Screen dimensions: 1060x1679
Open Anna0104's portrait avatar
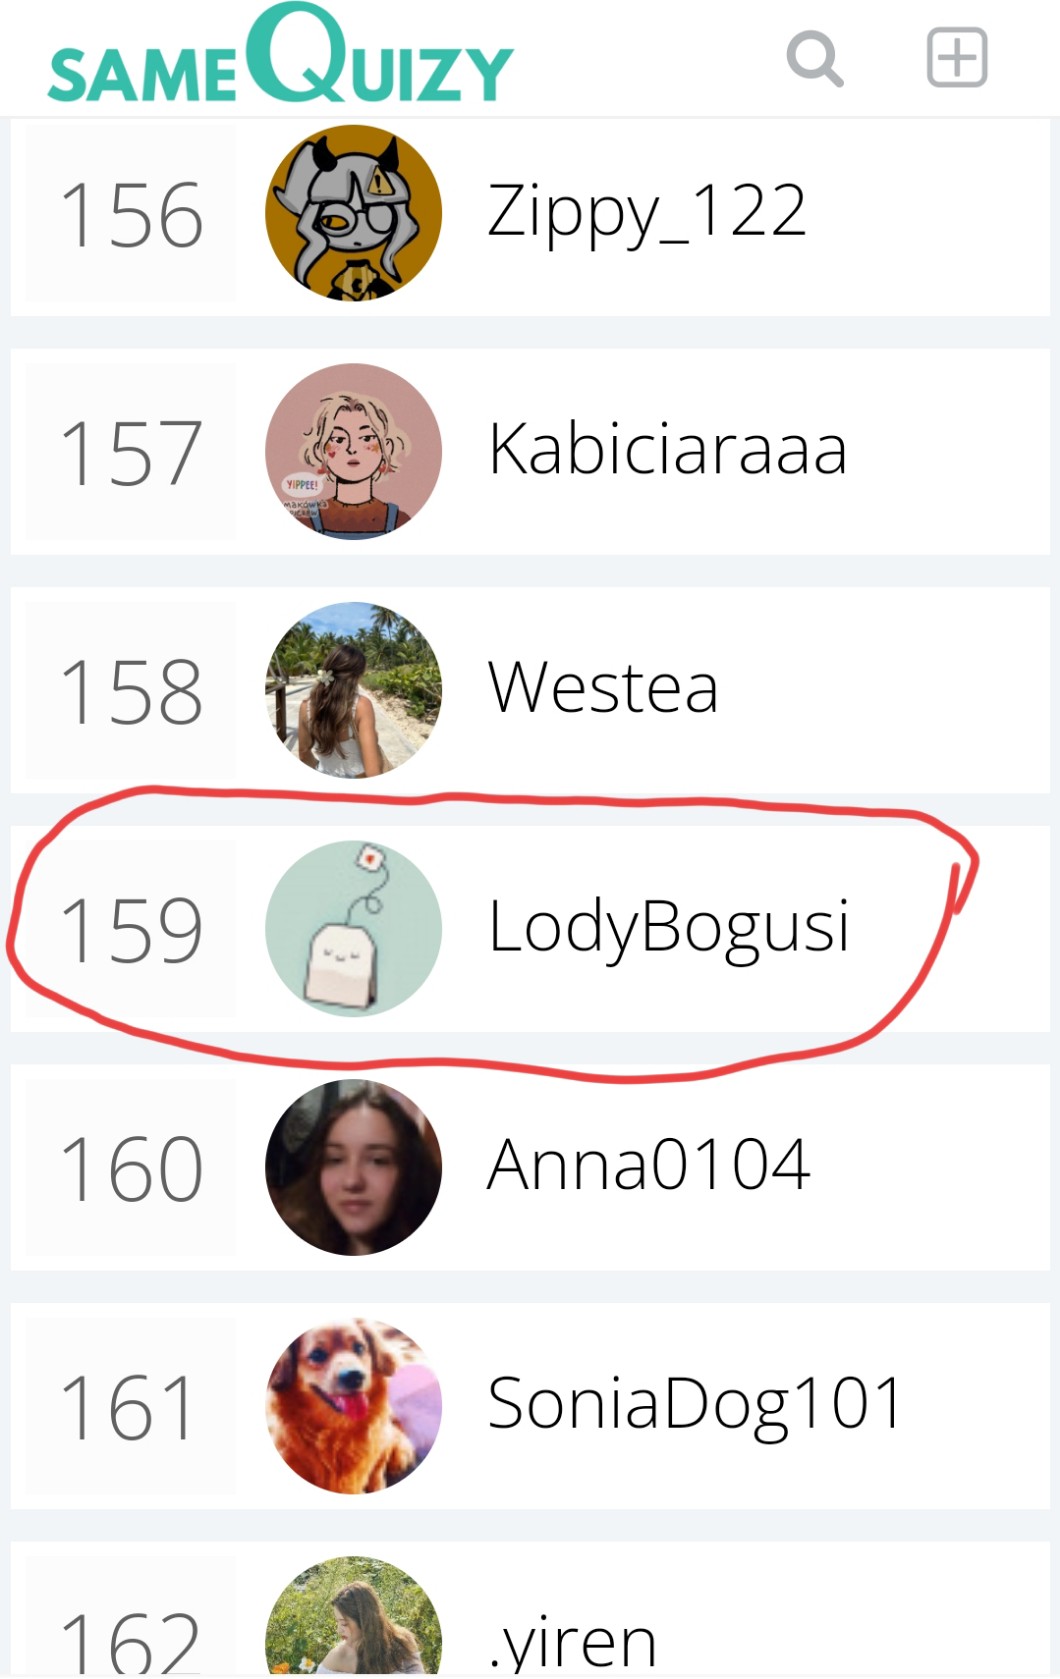(x=353, y=1167)
